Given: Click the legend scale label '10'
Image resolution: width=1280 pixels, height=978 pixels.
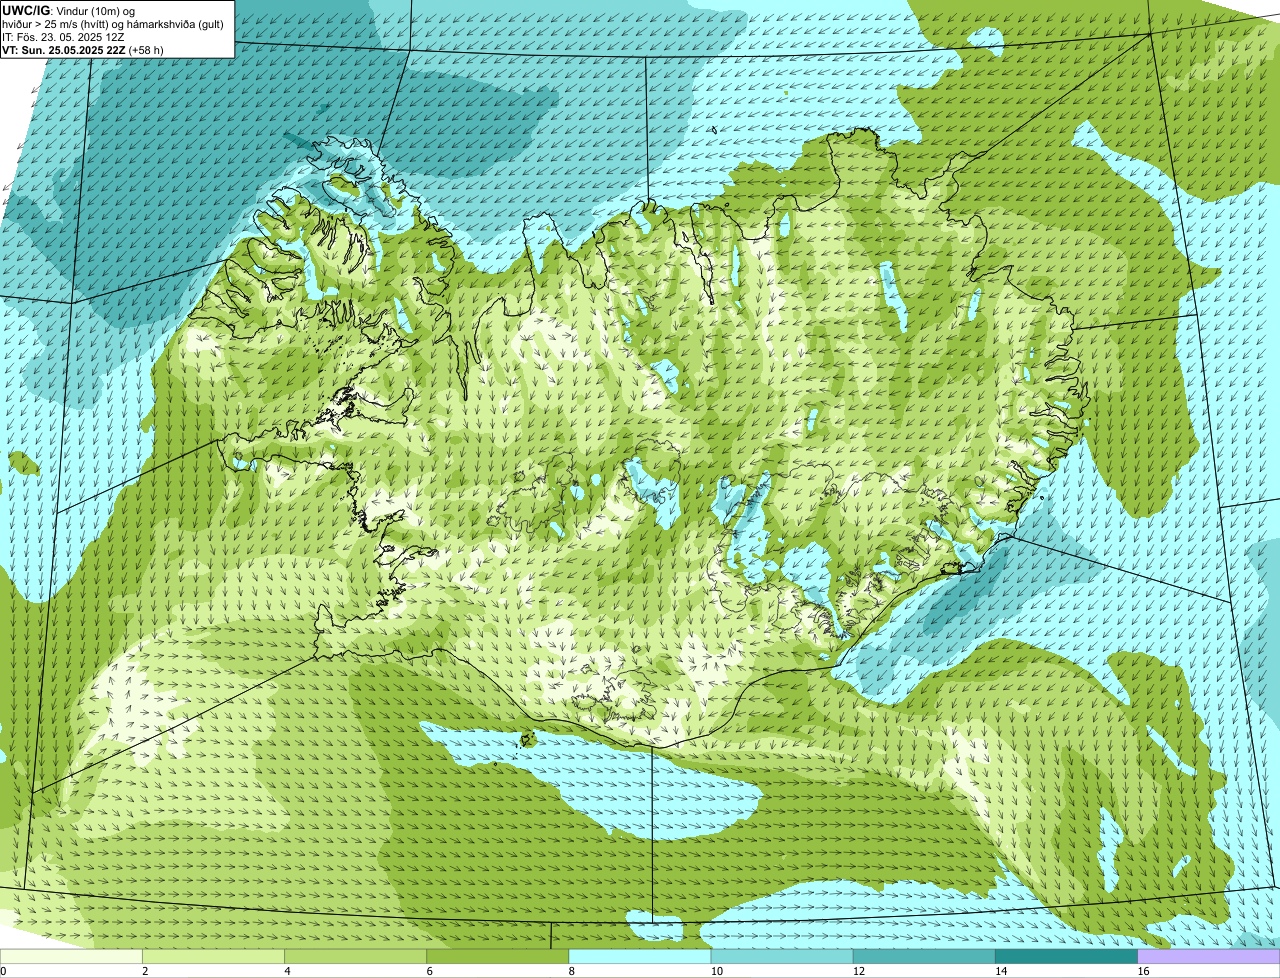Looking at the screenshot, I should pyautogui.click(x=717, y=971).
